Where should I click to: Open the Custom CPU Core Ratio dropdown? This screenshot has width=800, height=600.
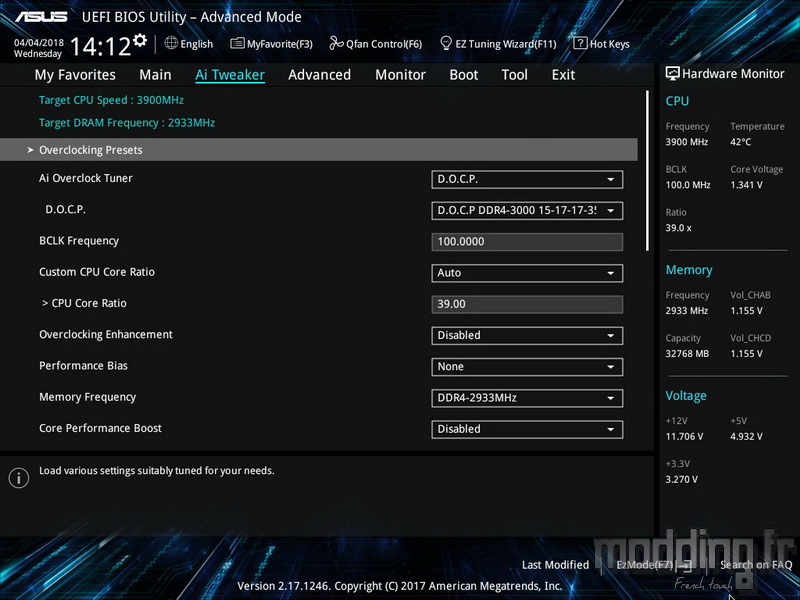point(527,273)
